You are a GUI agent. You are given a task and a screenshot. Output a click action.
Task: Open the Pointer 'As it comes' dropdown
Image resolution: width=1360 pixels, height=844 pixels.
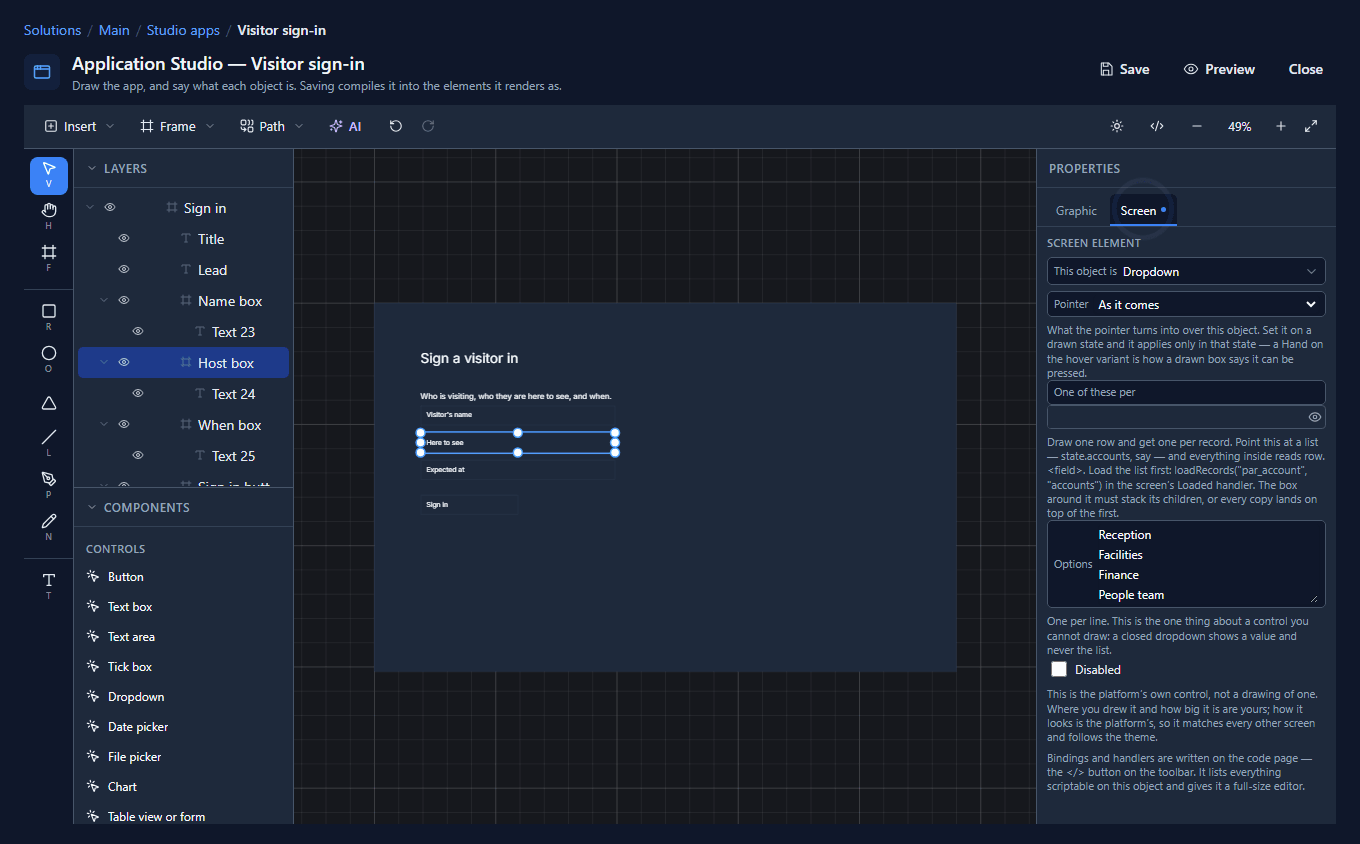click(1186, 304)
